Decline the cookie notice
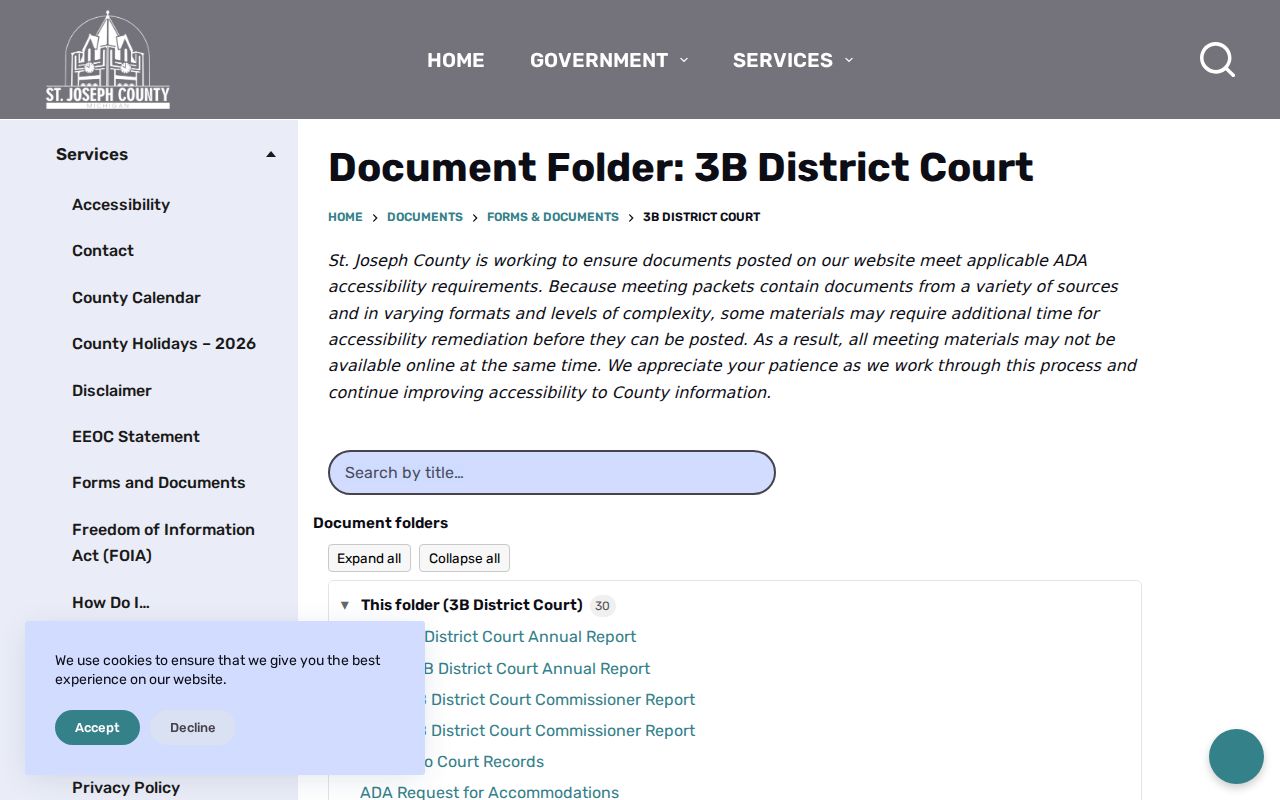The height and width of the screenshot is (800, 1280). coord(193,728)
